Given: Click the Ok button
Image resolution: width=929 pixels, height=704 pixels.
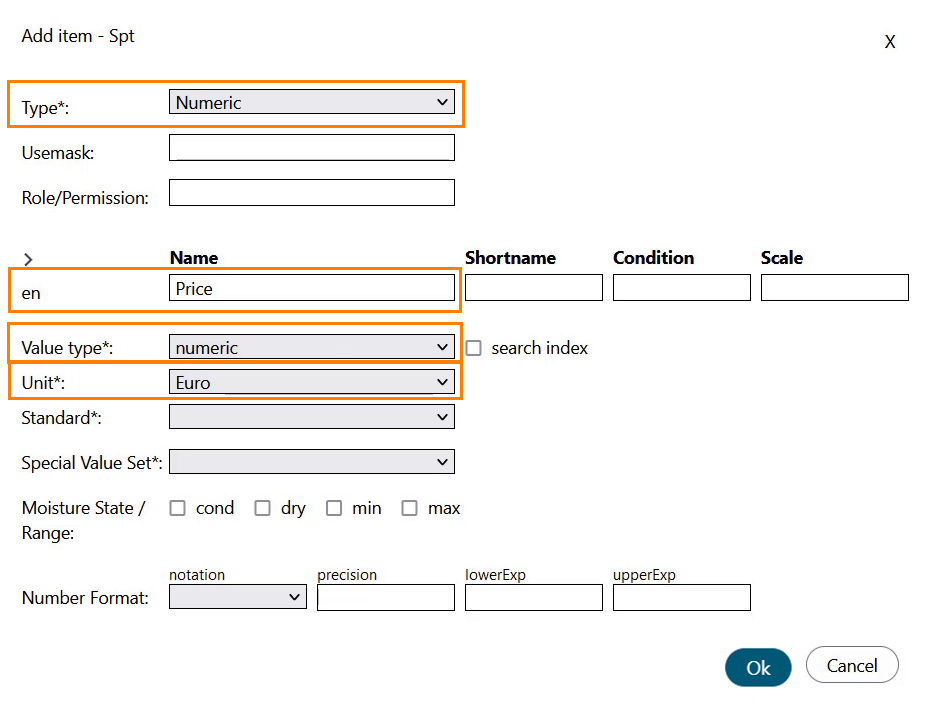Looking at the screenshot, I should click(x=758, y=668).
